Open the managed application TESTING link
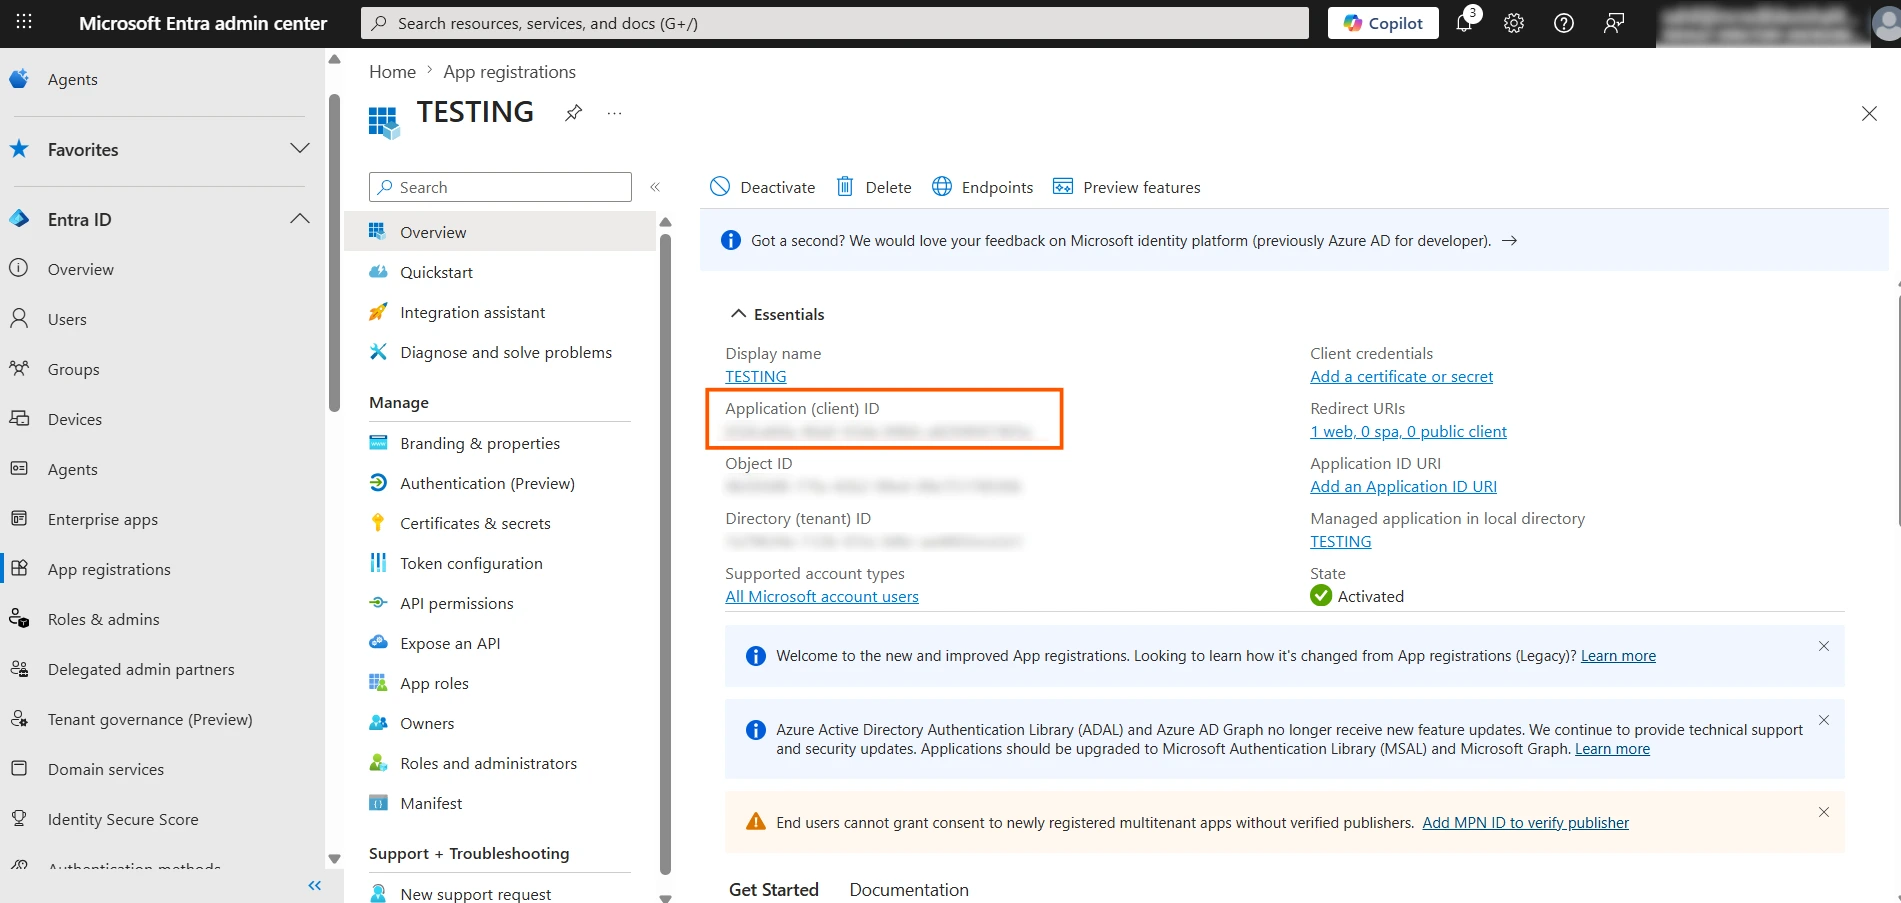 (x=1341, y=542)
